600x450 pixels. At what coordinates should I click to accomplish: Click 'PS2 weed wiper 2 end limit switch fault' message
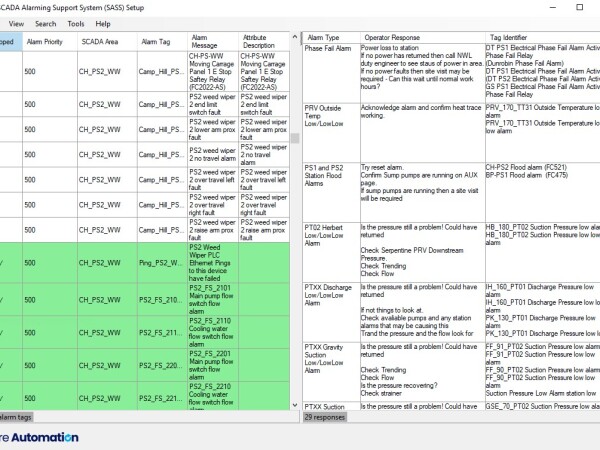(x=213, y=104)
